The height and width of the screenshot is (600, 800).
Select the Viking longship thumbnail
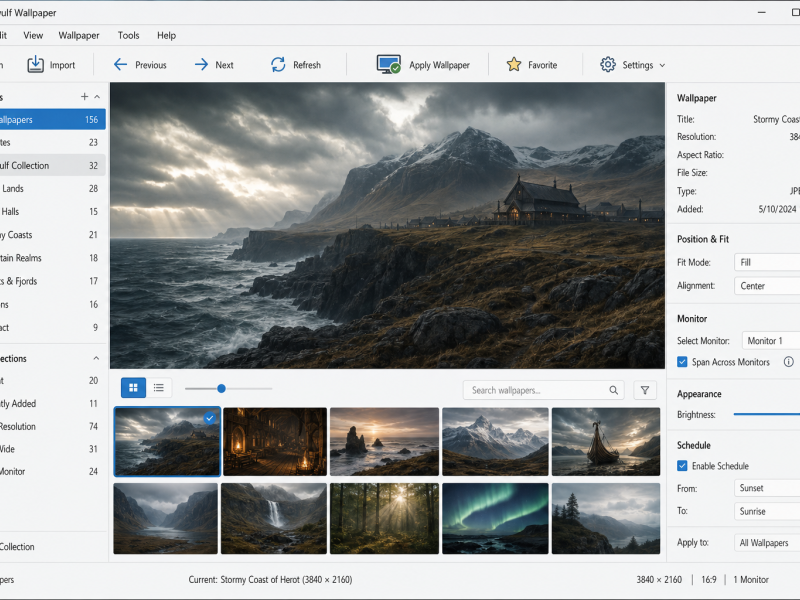click(x=606, y=442)
